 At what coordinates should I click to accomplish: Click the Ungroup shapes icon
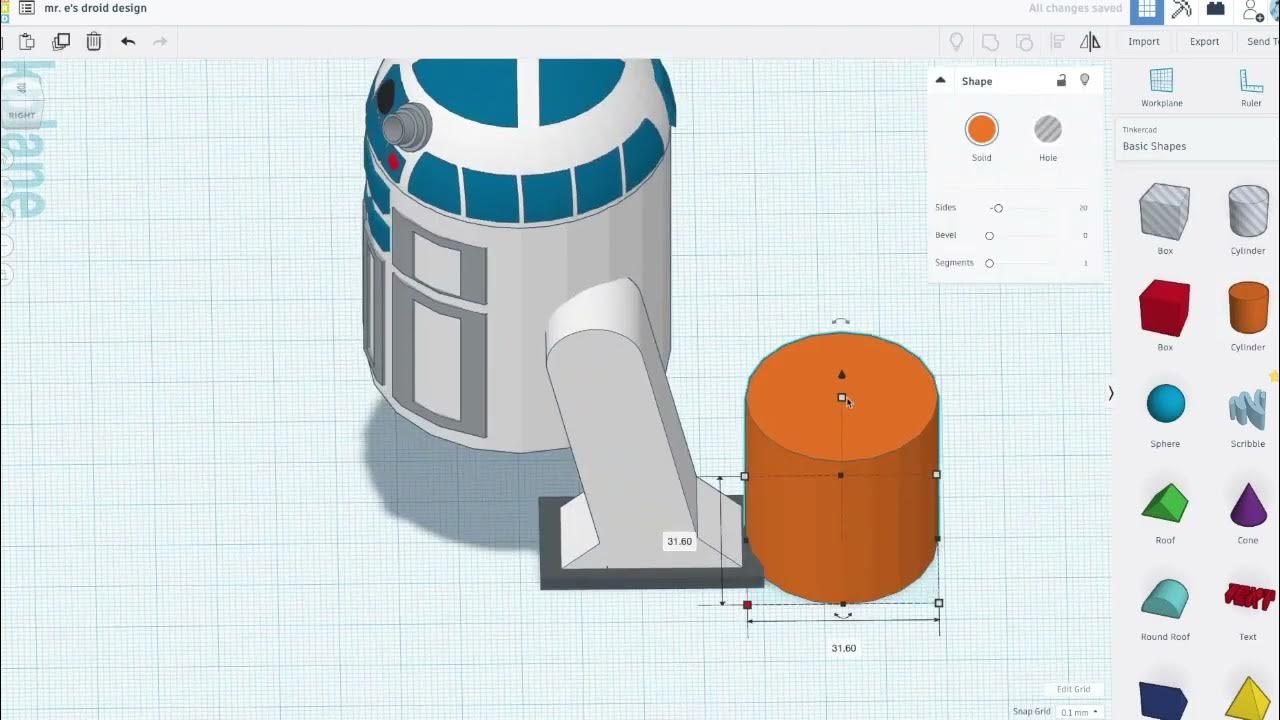tap(1024, 41)
